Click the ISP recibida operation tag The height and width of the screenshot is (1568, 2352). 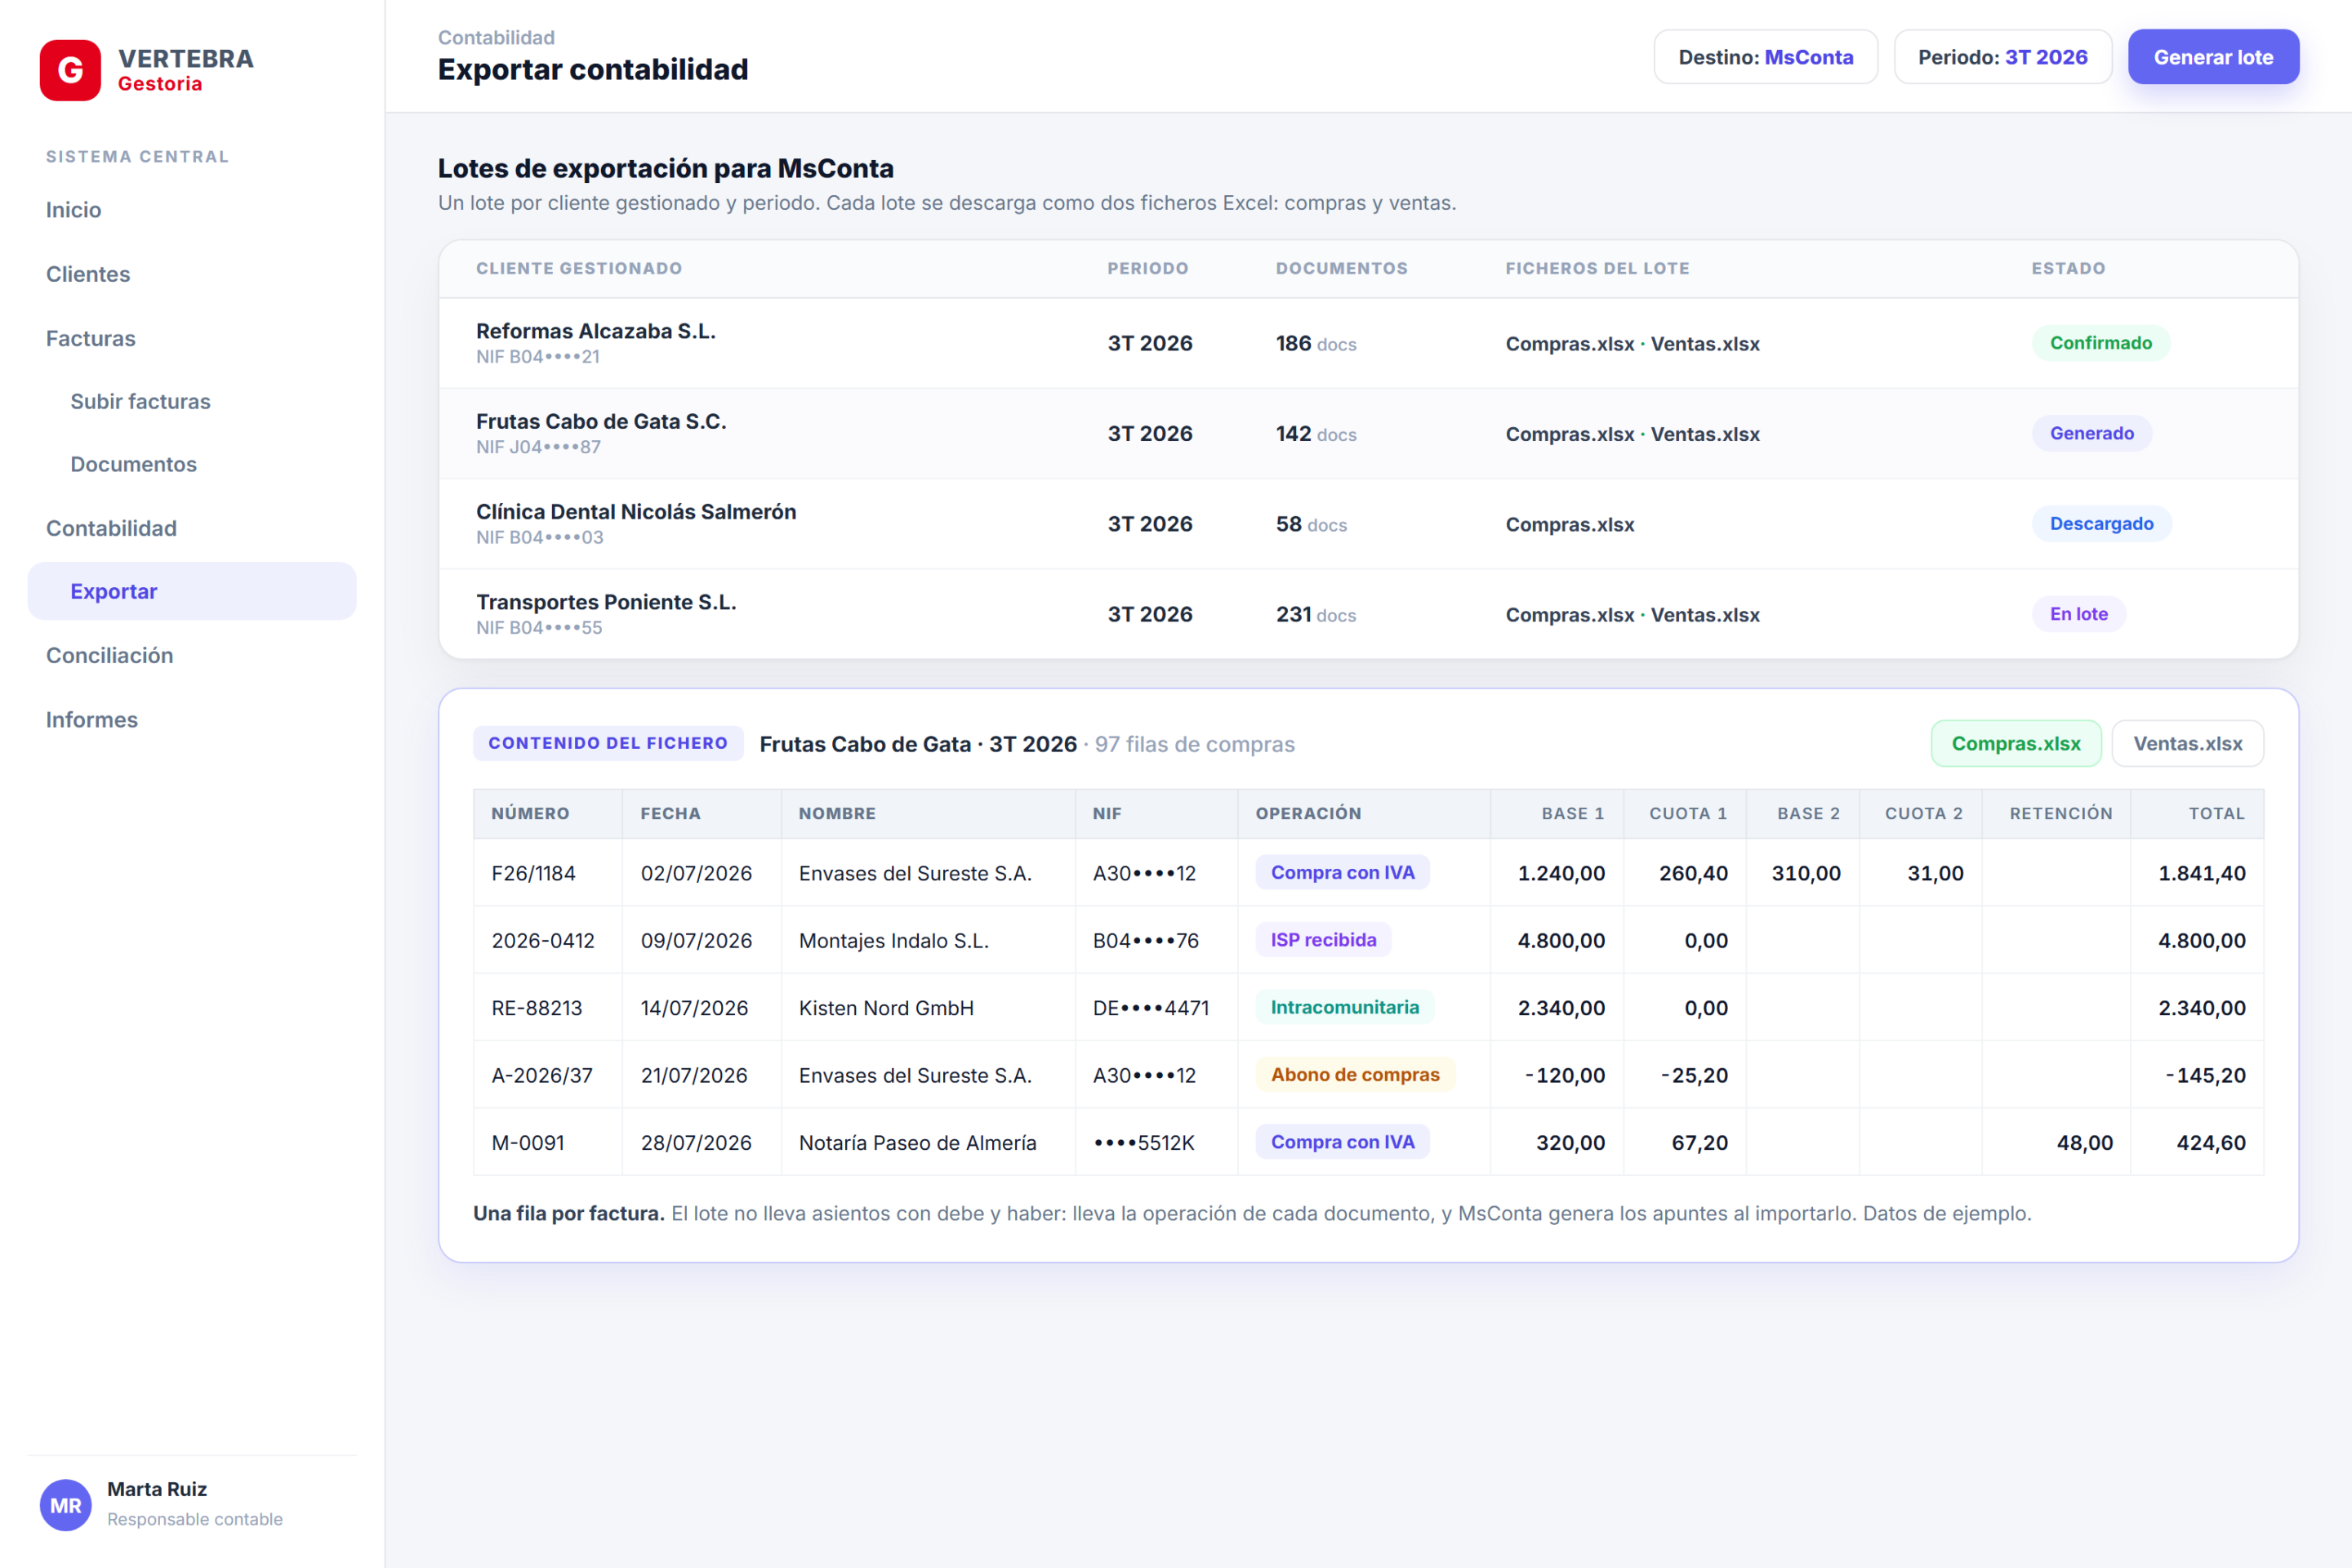(x=1323, y=940)
